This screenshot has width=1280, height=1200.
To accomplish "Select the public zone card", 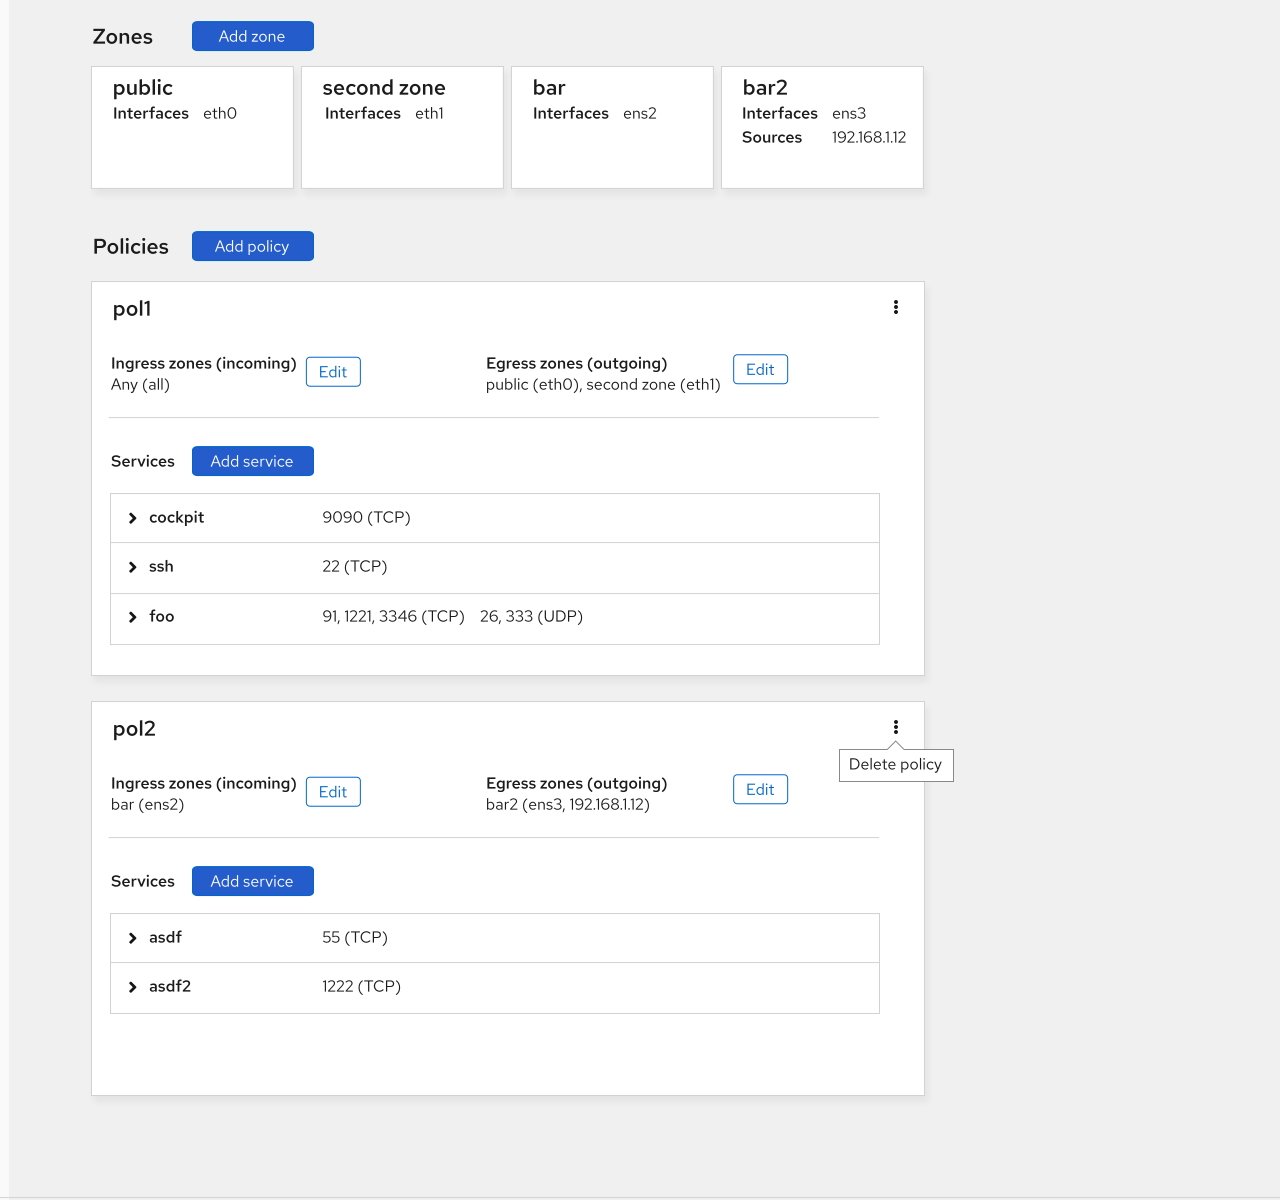I will [192, 127].
